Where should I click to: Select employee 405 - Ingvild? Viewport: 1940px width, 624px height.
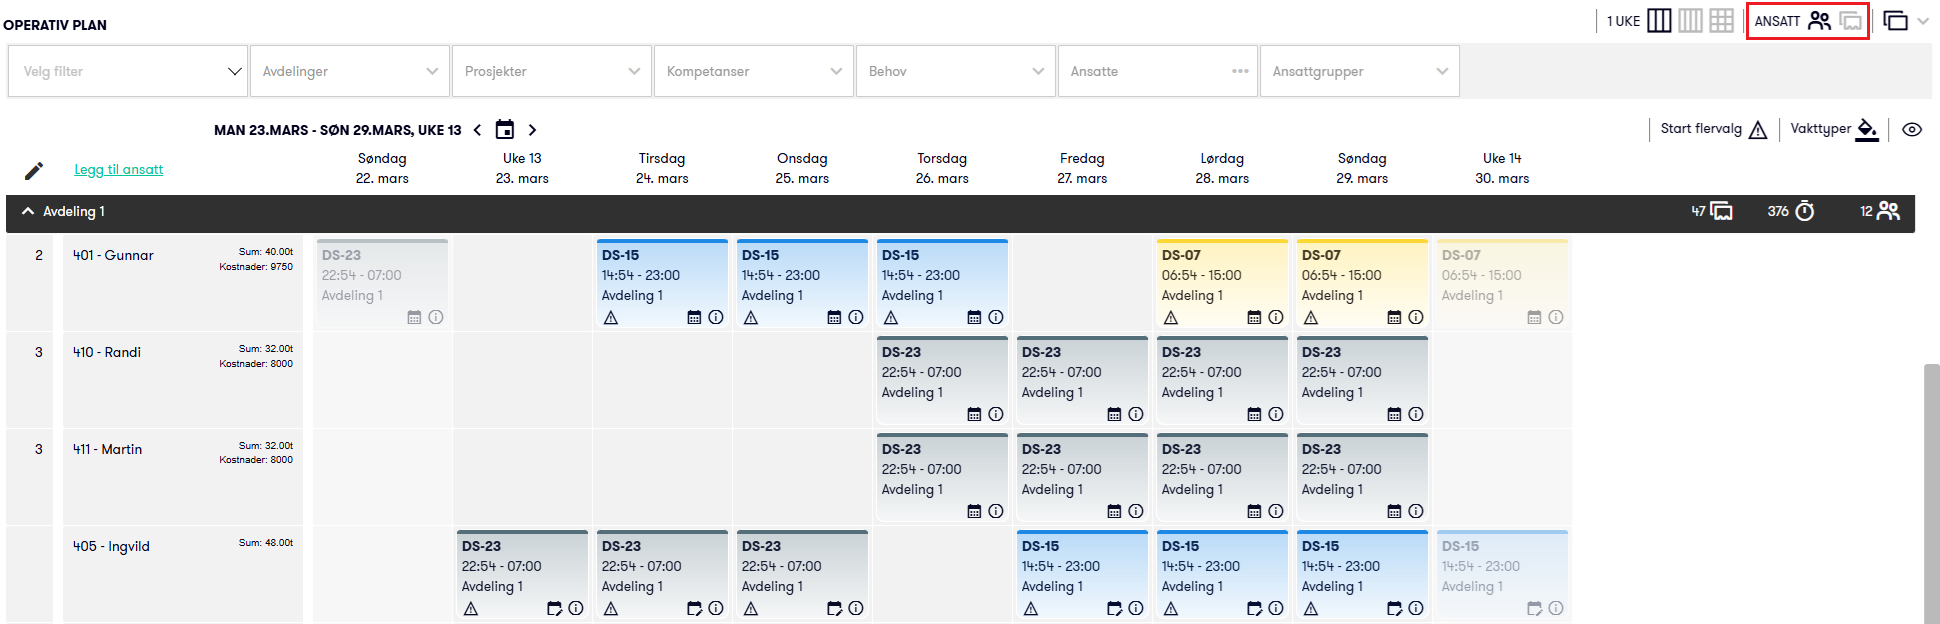[x=111, y=546]
